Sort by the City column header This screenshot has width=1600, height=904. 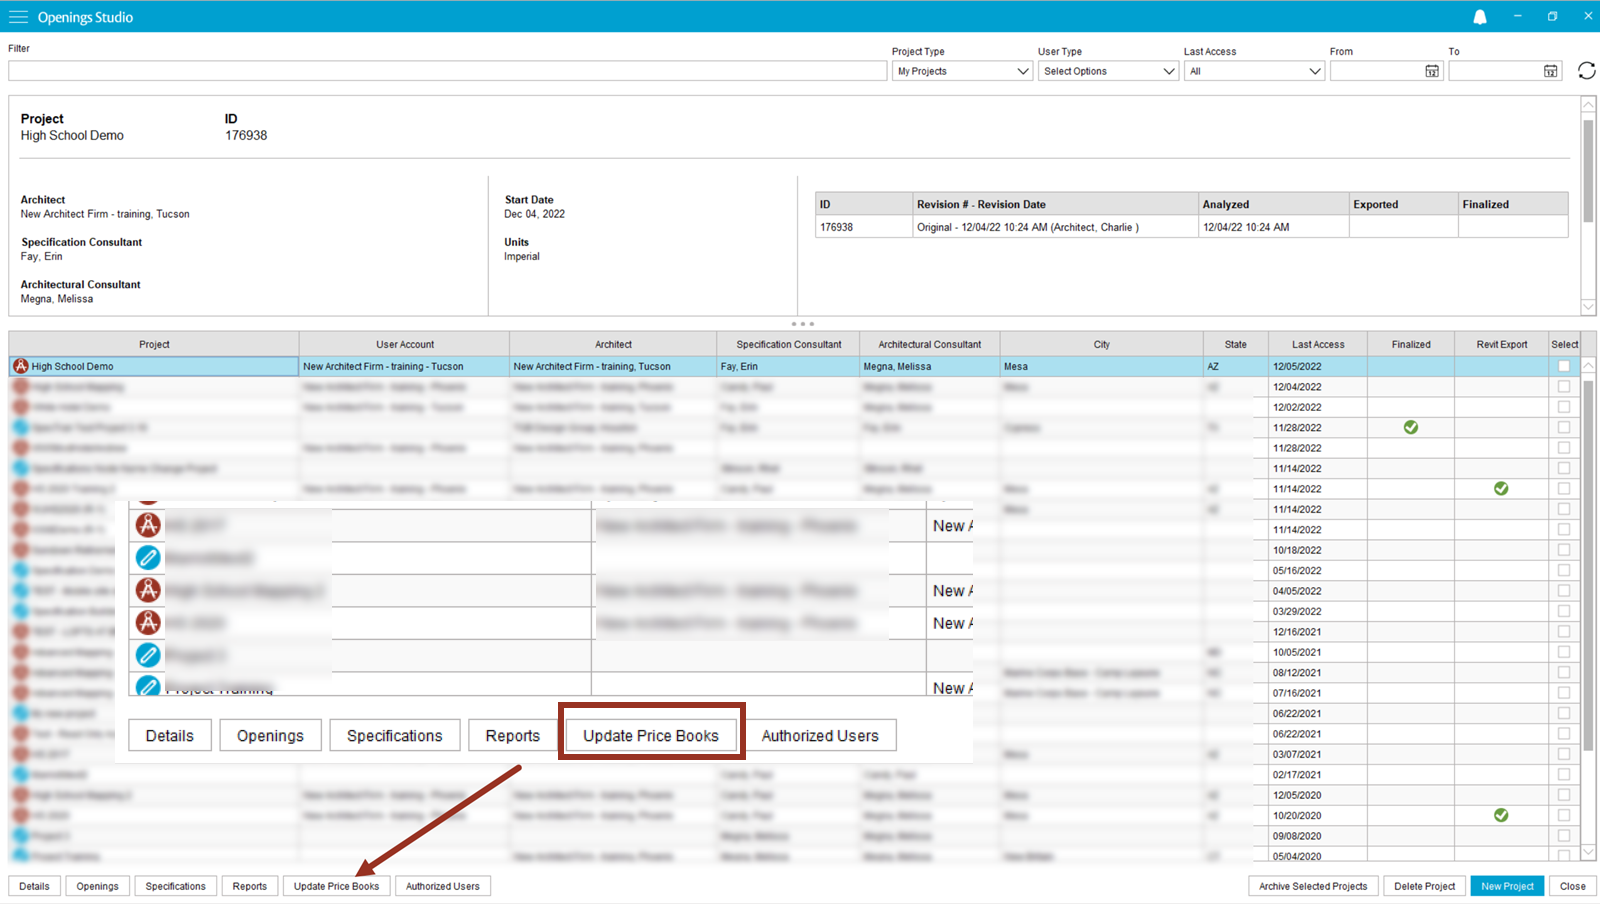[x=1101, y=344]
